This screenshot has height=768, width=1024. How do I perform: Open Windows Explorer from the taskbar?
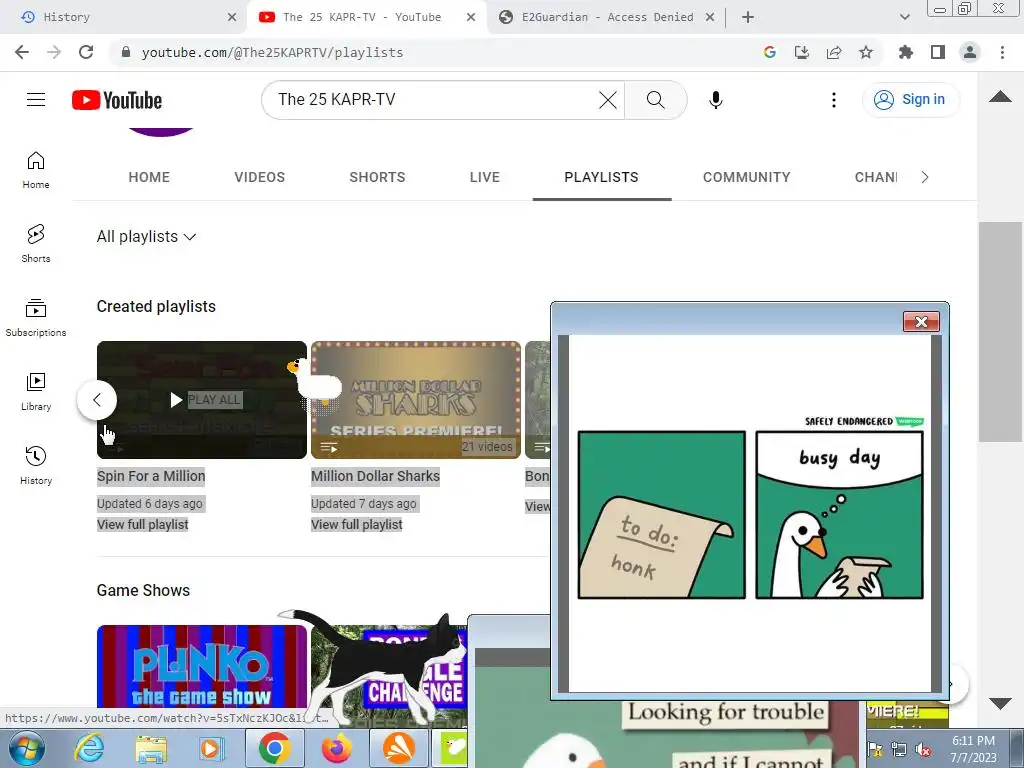pyautogui.click(x=150, y=748)
